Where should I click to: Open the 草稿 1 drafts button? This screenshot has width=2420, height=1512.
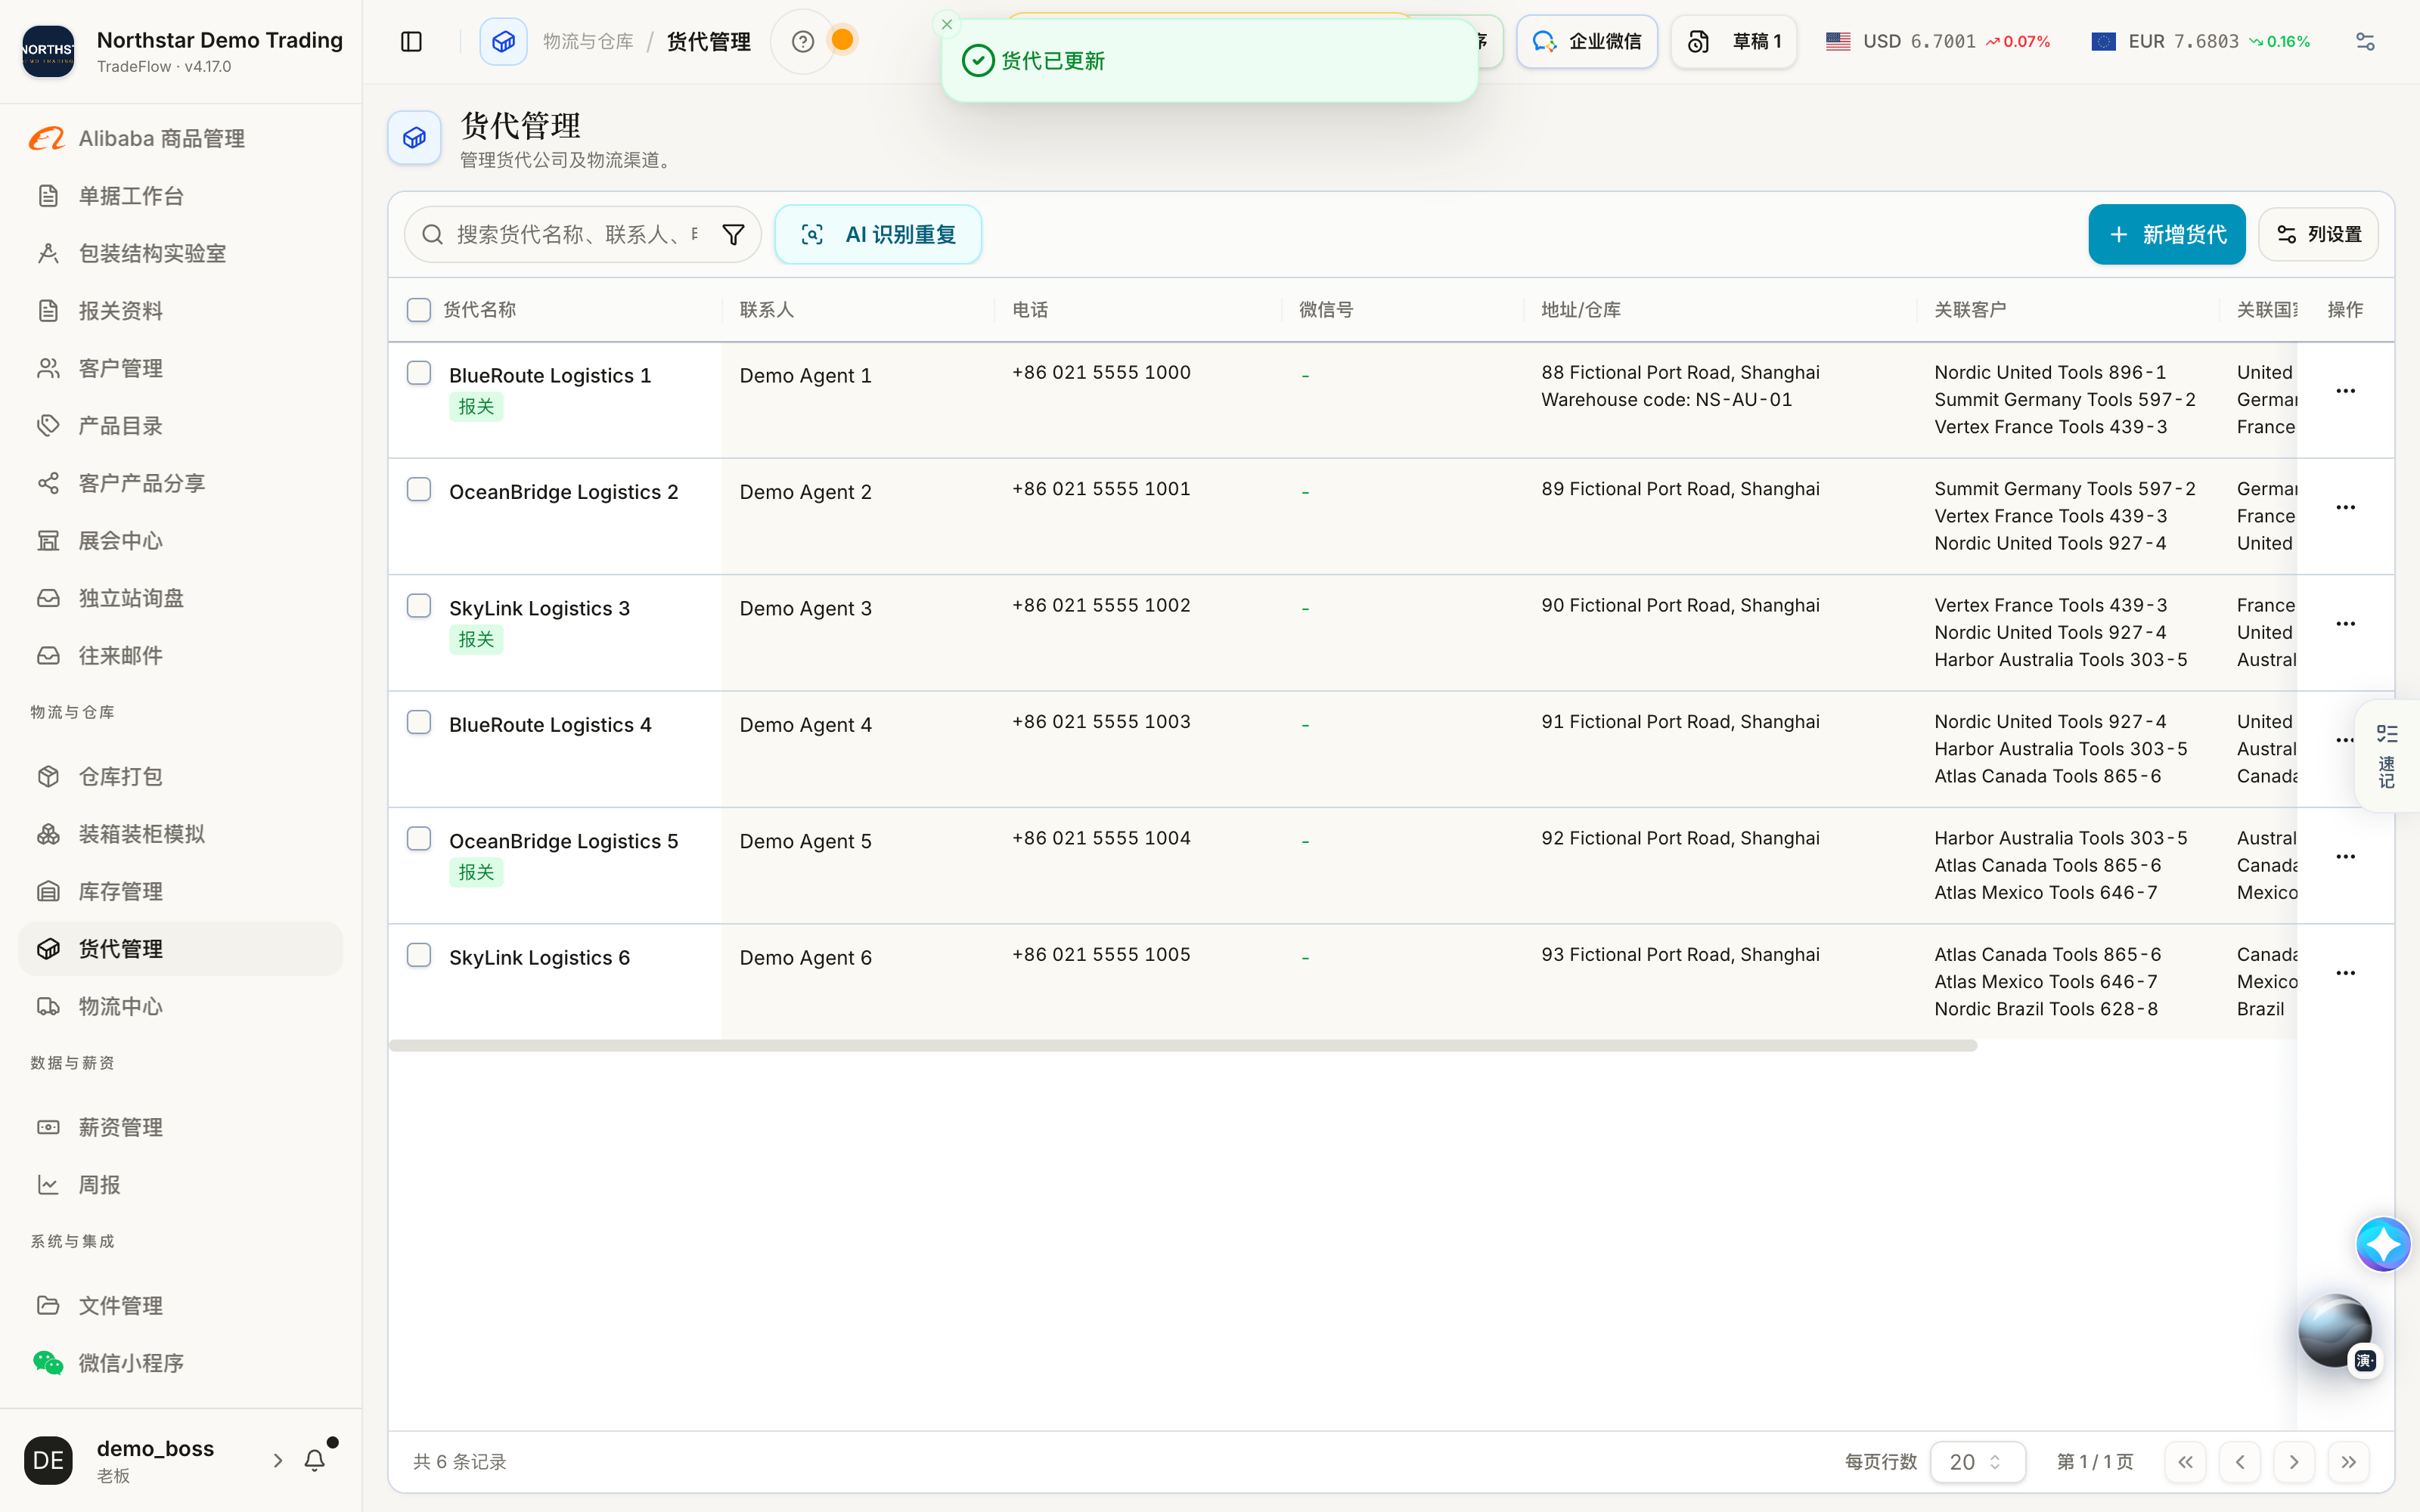1733,41
